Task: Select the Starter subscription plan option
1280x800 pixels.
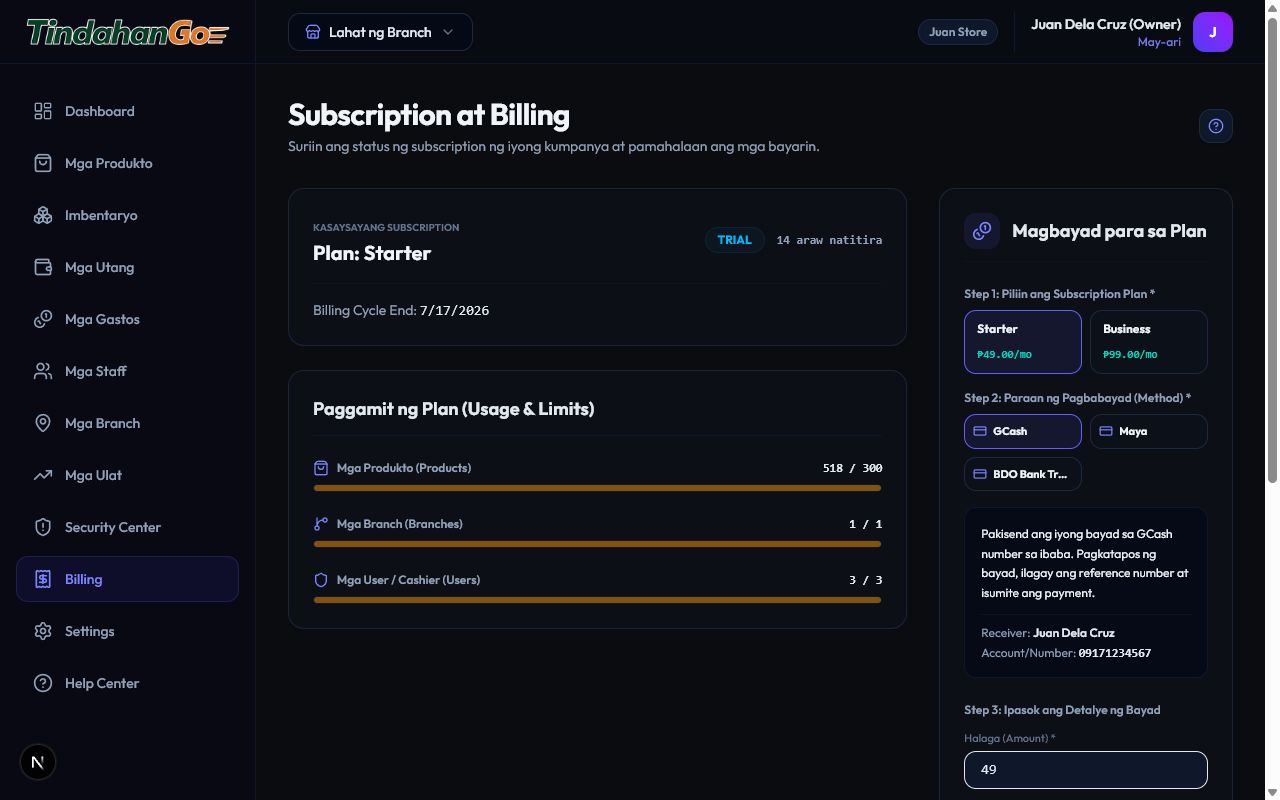Action: 1023,342
